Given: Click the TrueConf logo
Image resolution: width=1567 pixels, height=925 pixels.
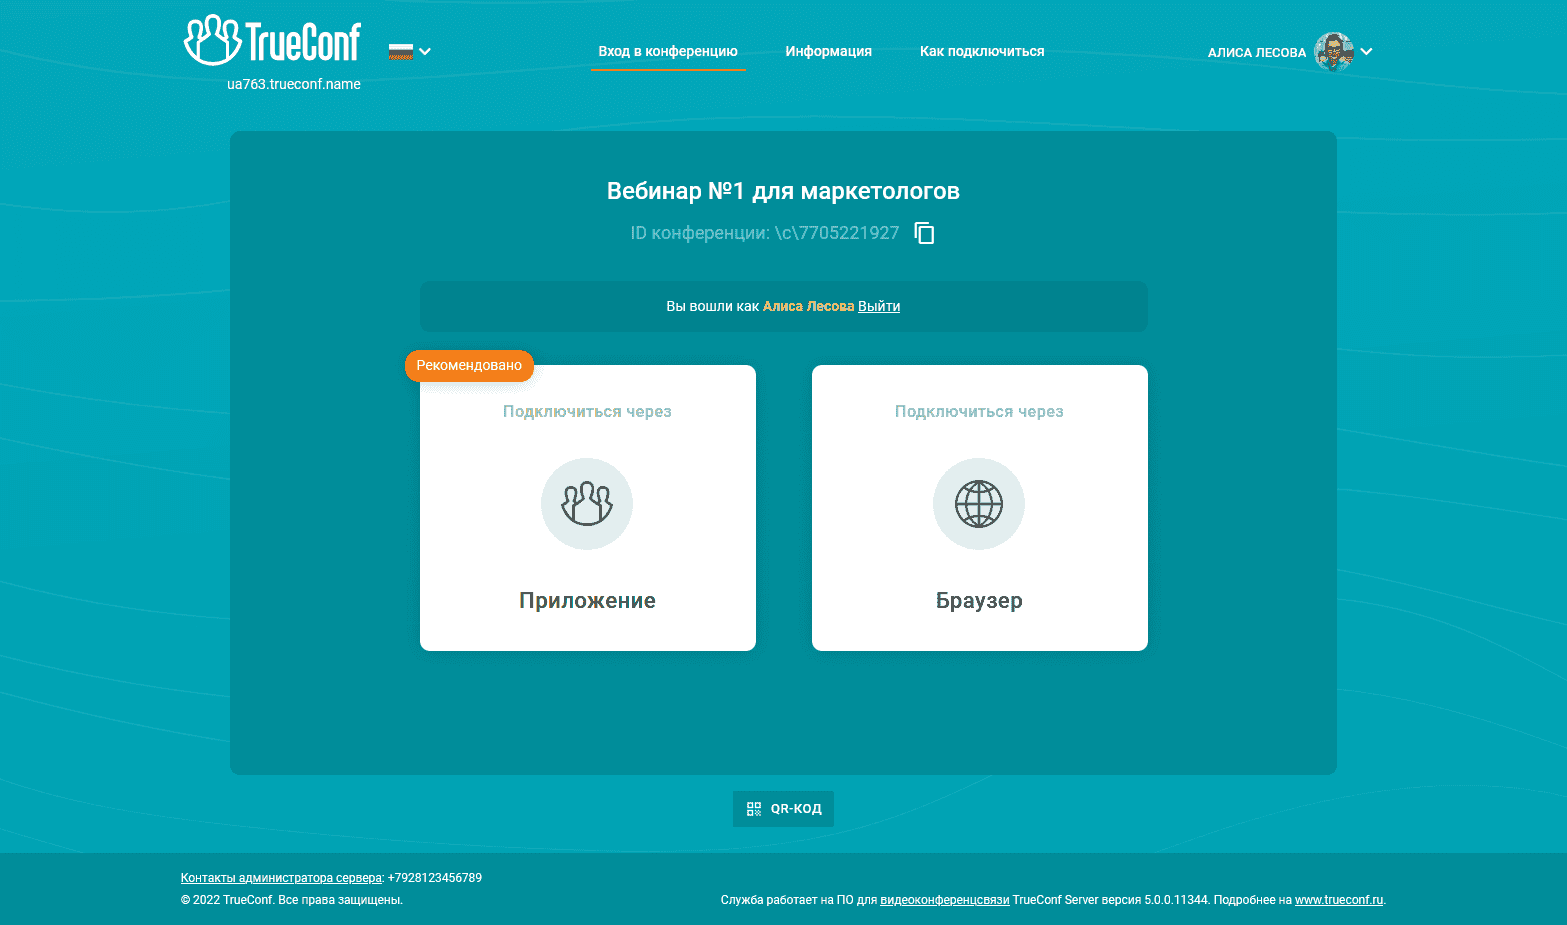Looking at the screenshot, I should (273, 40).
